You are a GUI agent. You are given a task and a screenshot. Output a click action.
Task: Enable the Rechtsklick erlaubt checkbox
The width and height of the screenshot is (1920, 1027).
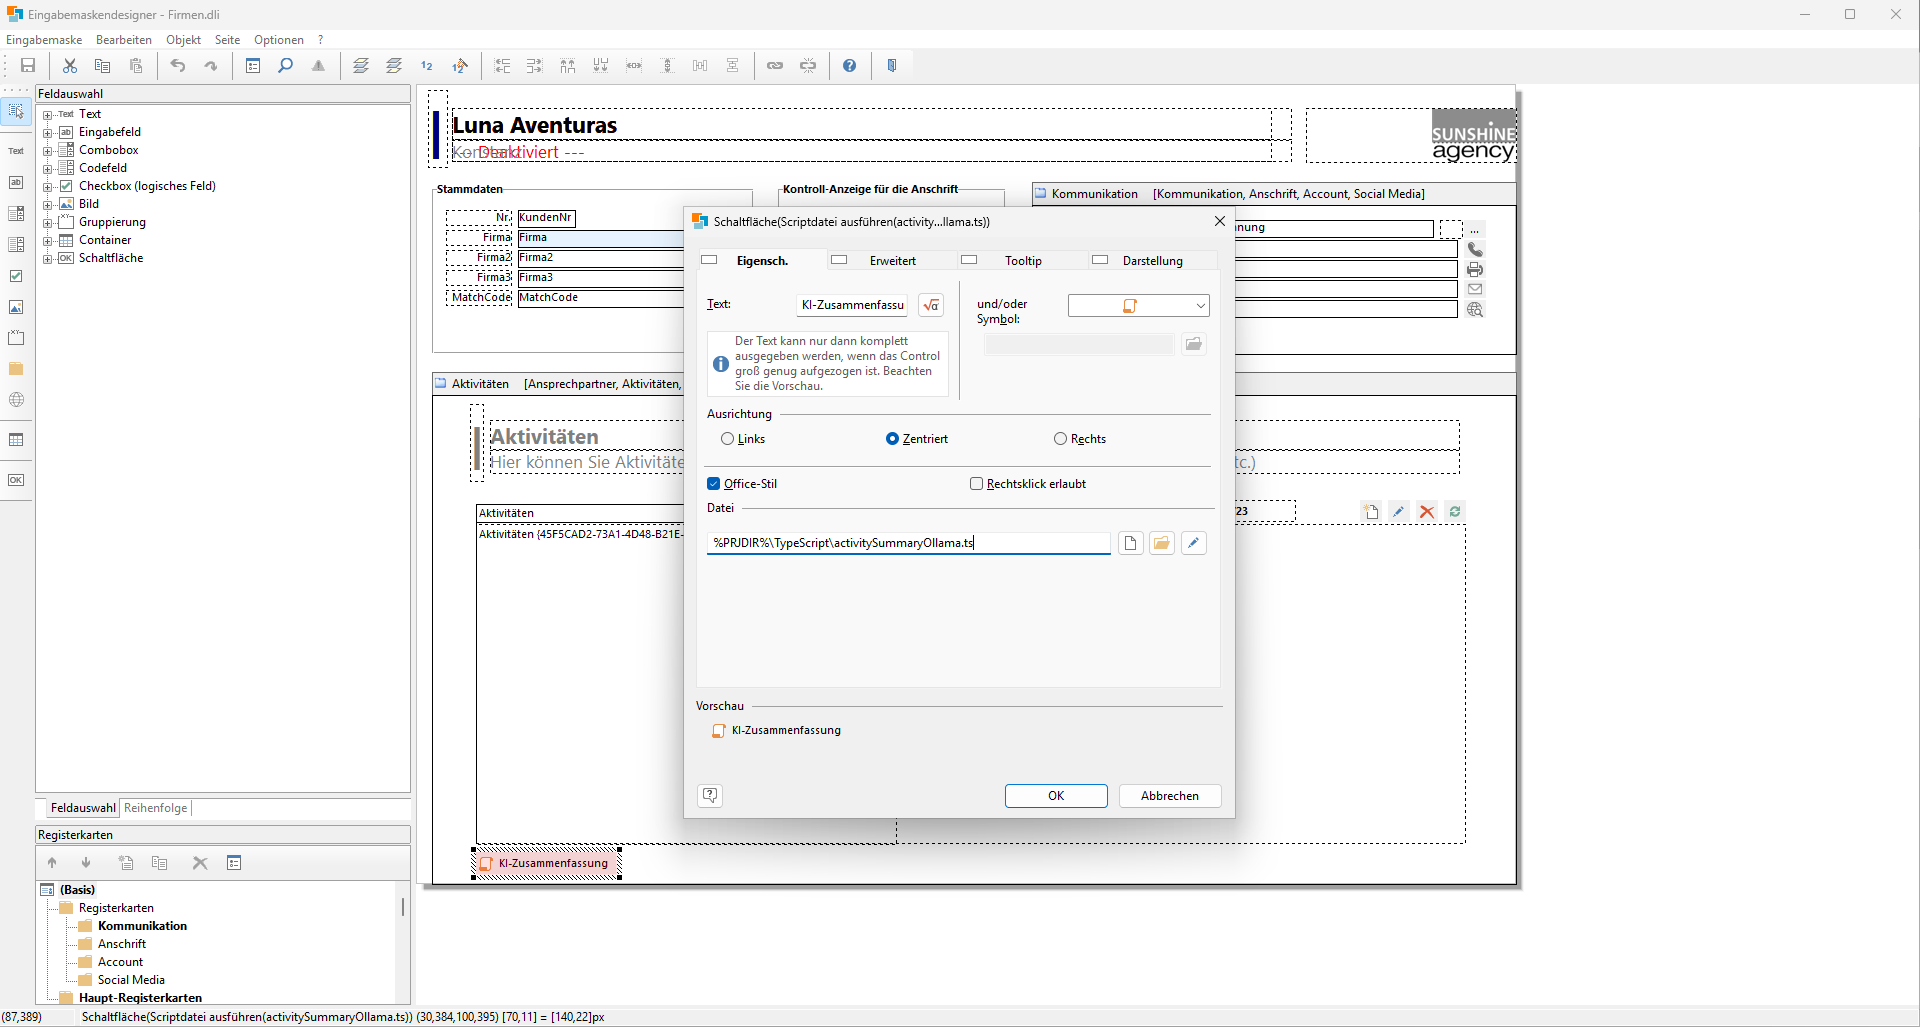point(977,484)
